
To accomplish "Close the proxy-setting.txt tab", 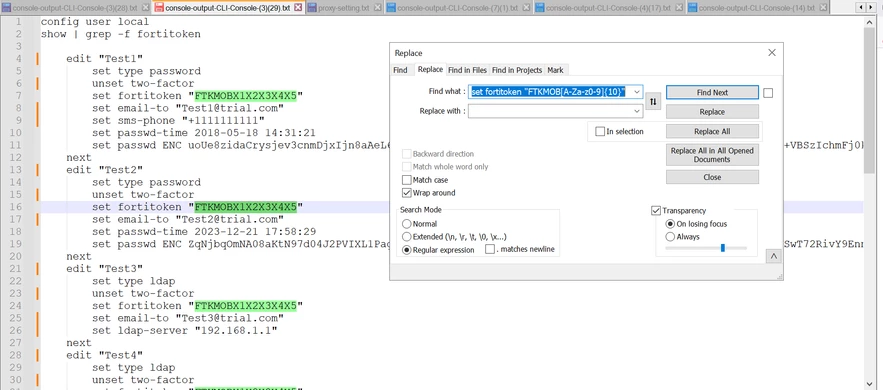I will 377,8.
